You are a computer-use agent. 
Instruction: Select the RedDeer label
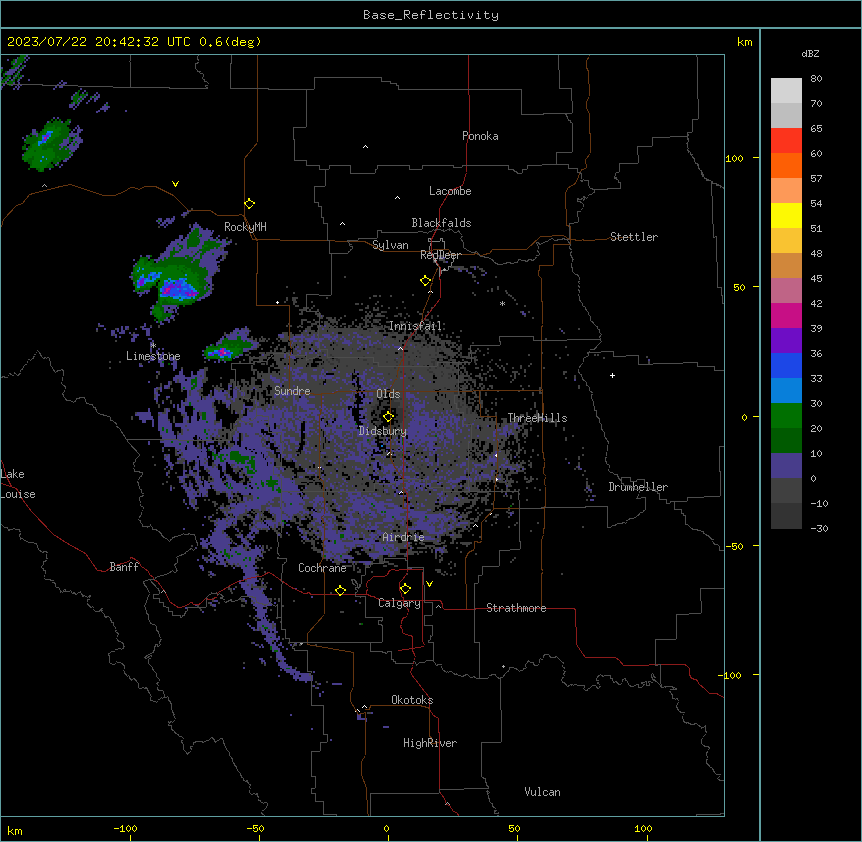(x=440, y=255)
